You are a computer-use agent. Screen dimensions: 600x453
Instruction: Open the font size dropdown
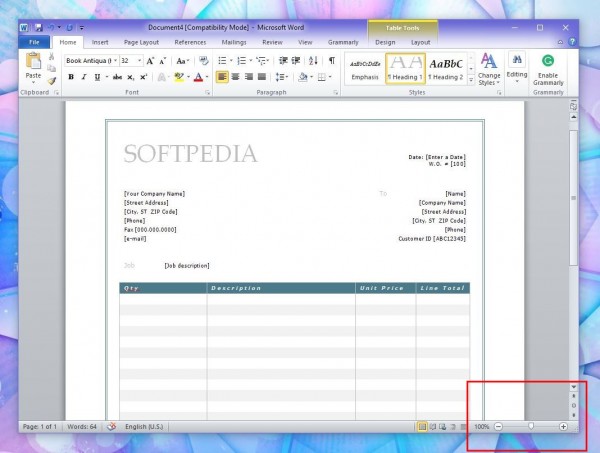point(140,61)
